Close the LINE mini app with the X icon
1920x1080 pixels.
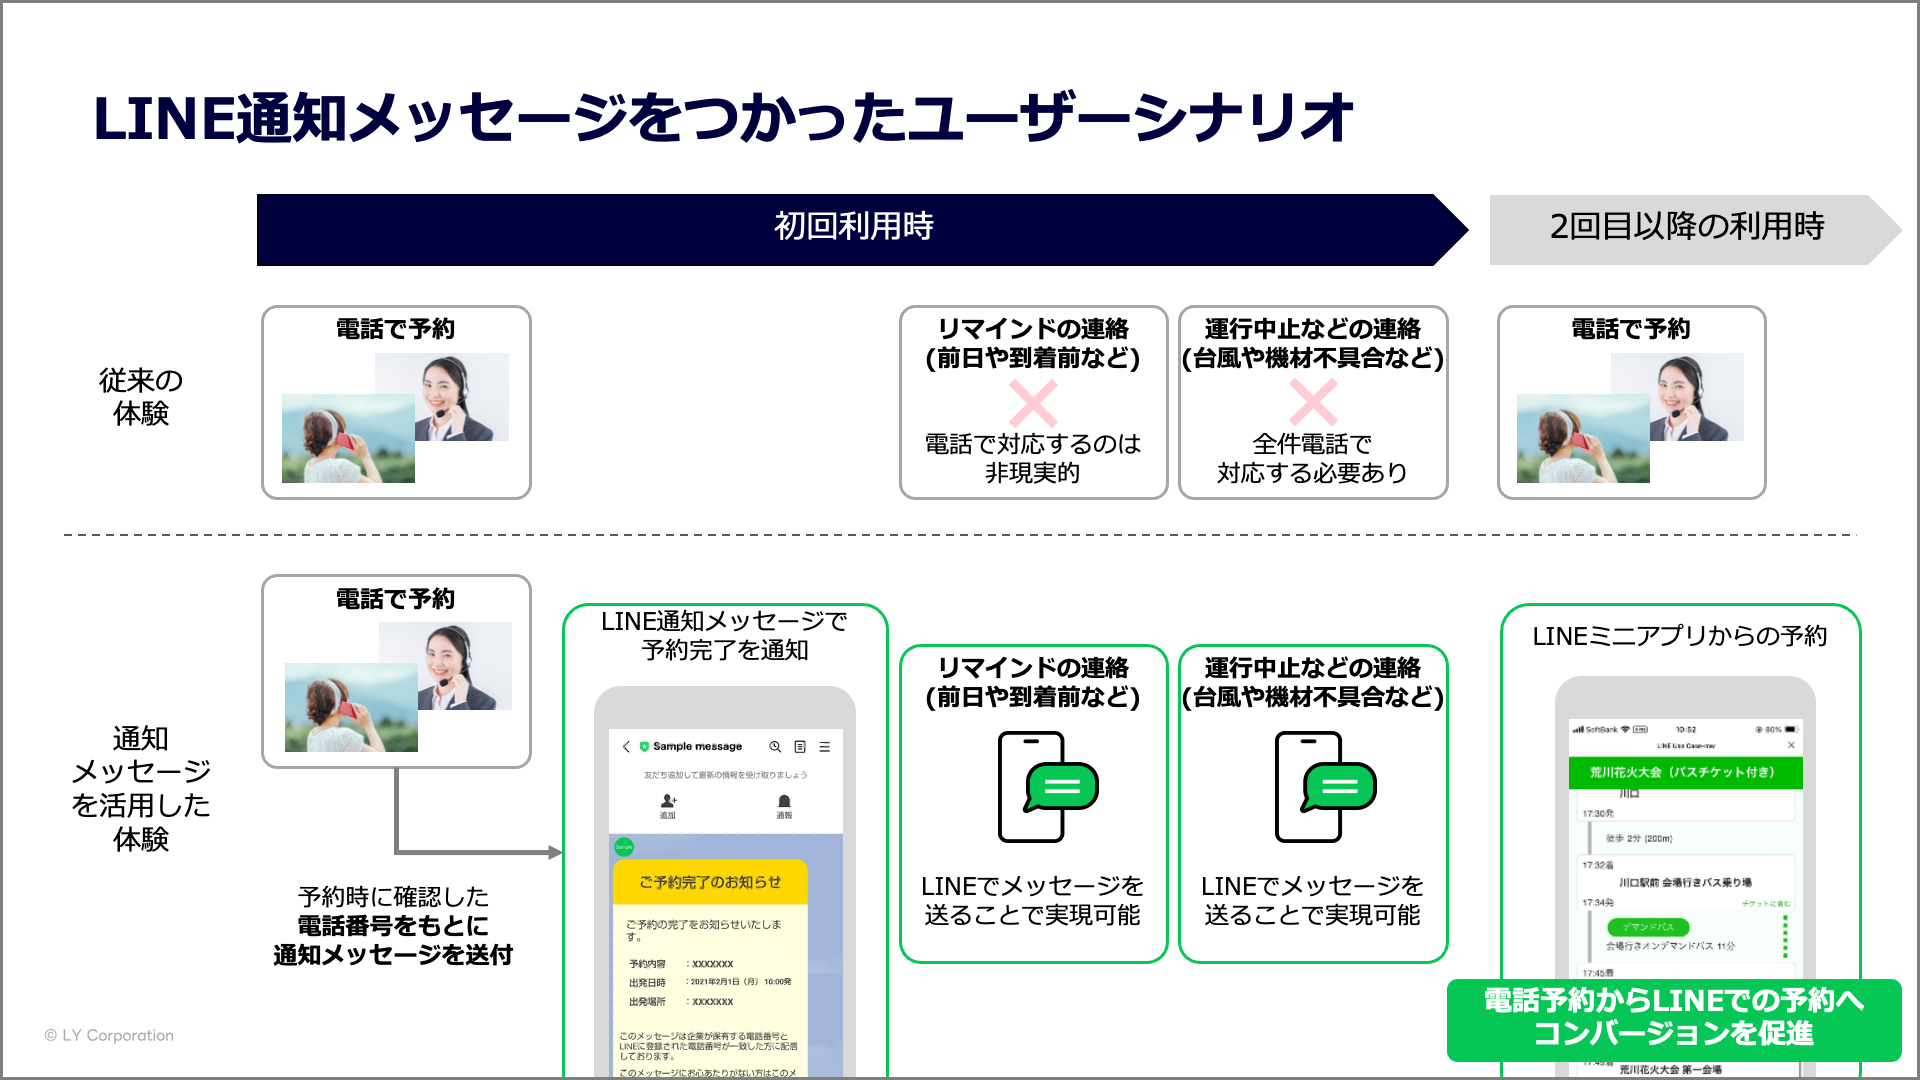point(1791,745)
